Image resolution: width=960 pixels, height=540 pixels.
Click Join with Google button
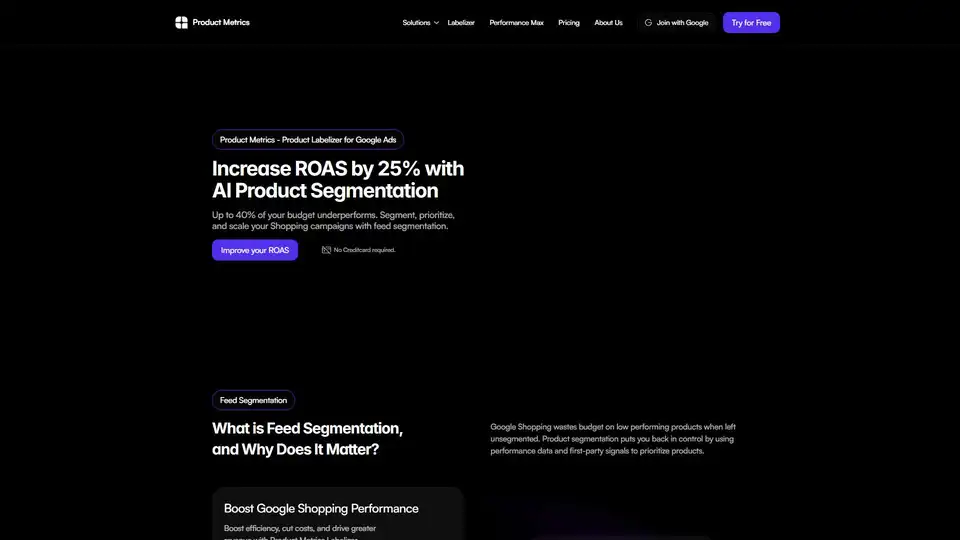(x=677, y=23)
